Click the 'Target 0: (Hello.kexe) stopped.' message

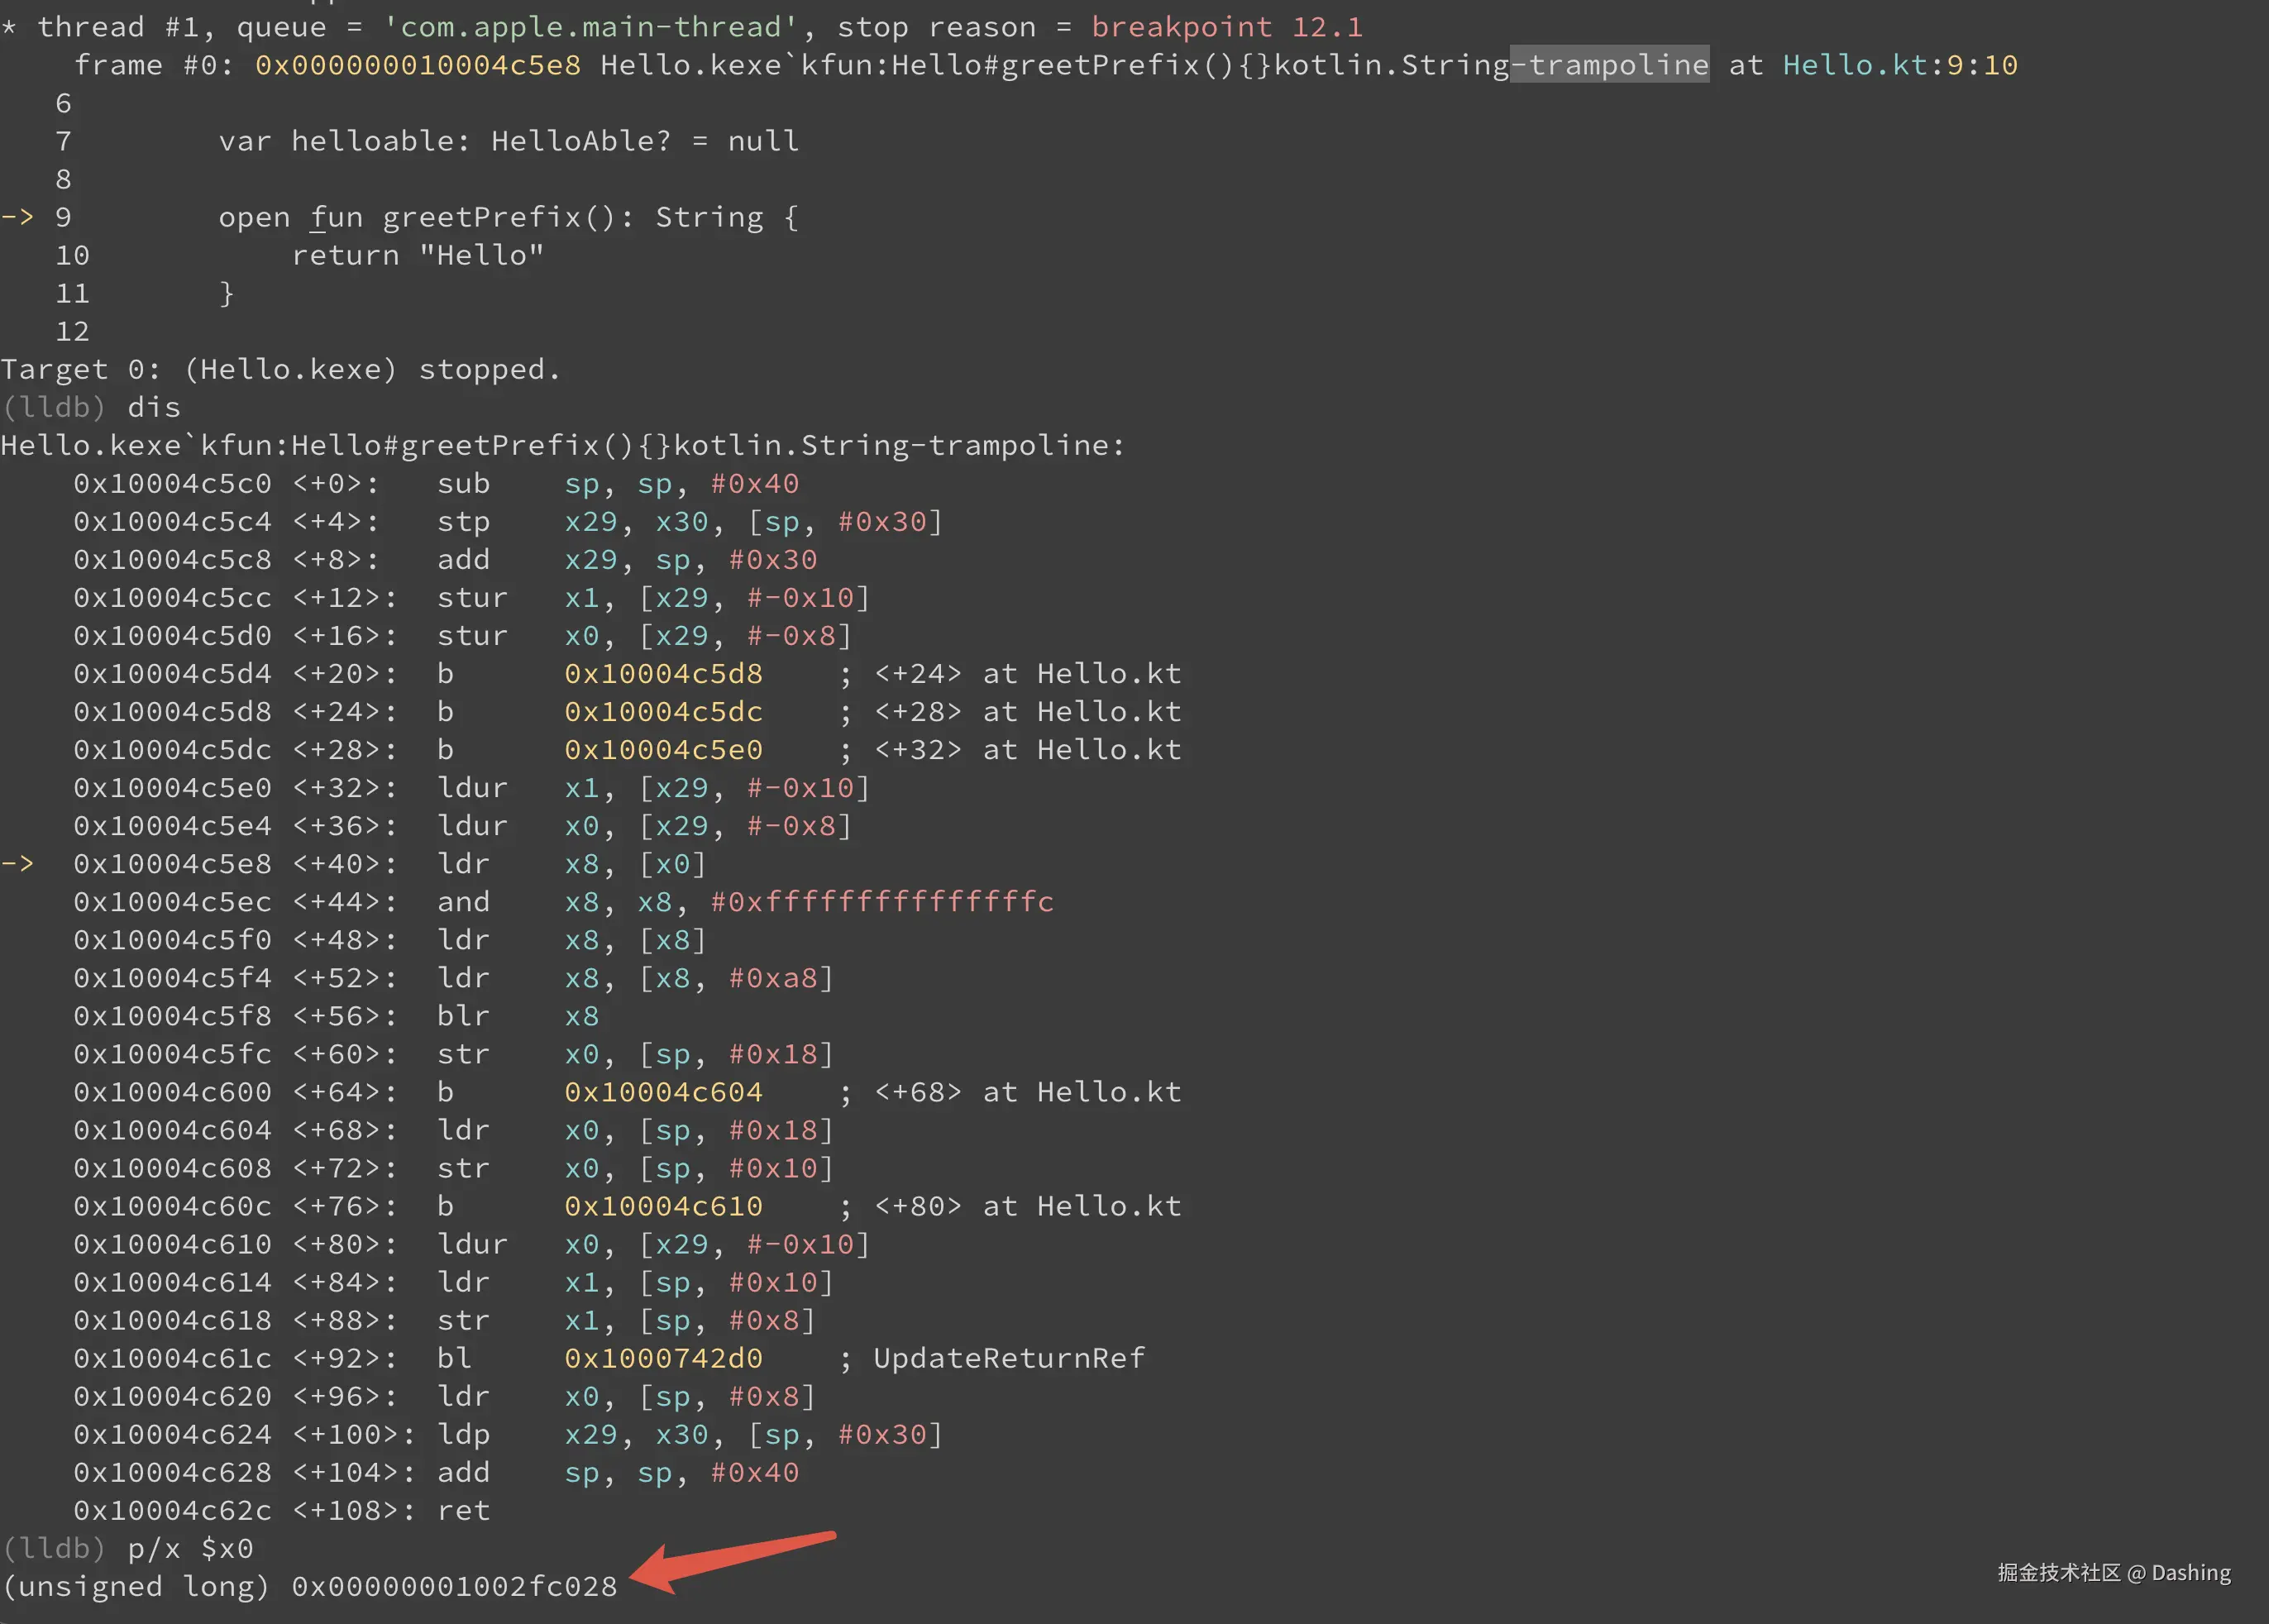[x=280, y=369]
